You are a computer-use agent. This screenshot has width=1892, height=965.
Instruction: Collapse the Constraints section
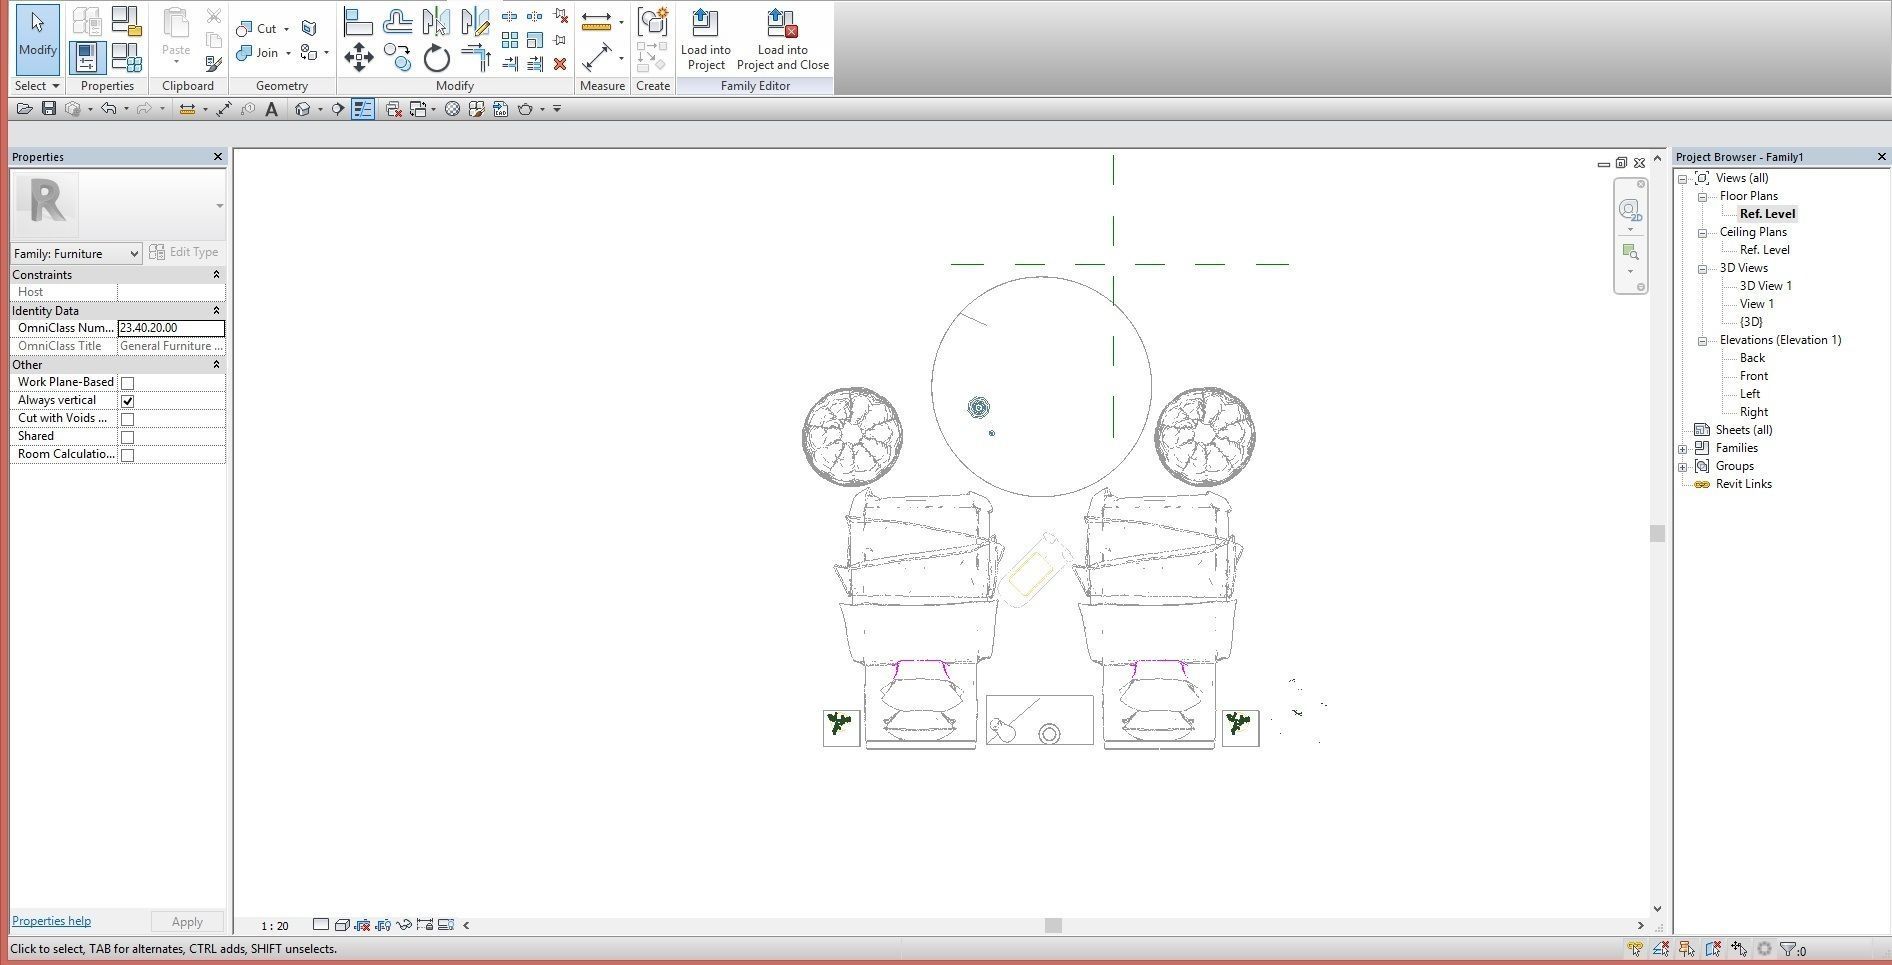(216, 275)
